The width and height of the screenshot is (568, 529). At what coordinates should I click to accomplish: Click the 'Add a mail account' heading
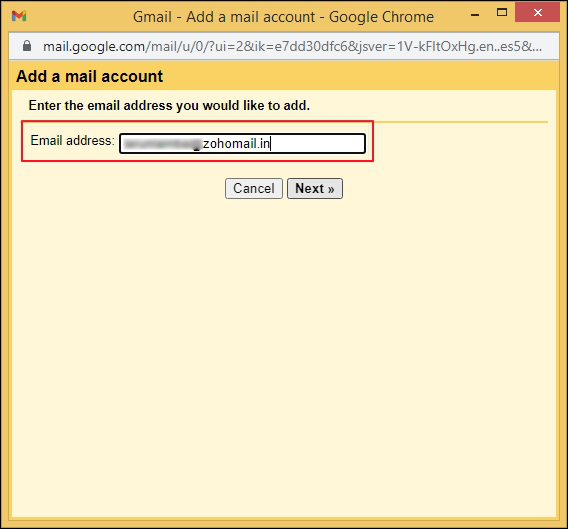[x=89, y=76]
